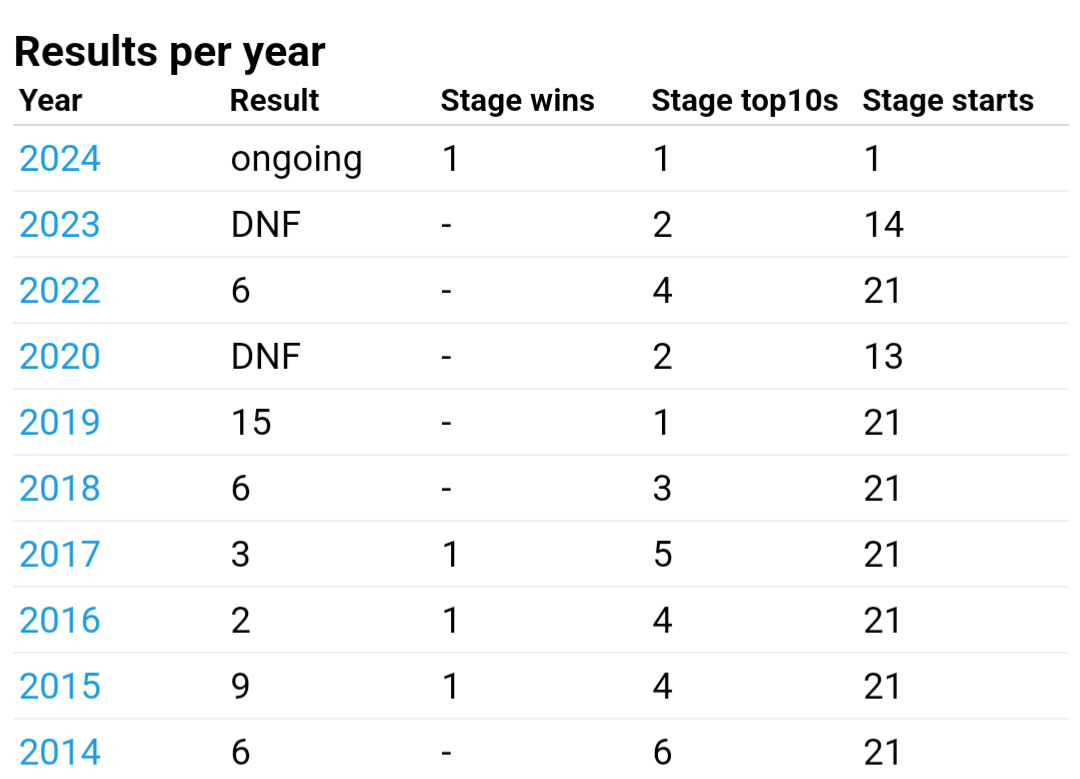This screenshot has height=779, width=1080.
Task: Go to the 2022 year link
Action: pos(60,291)
